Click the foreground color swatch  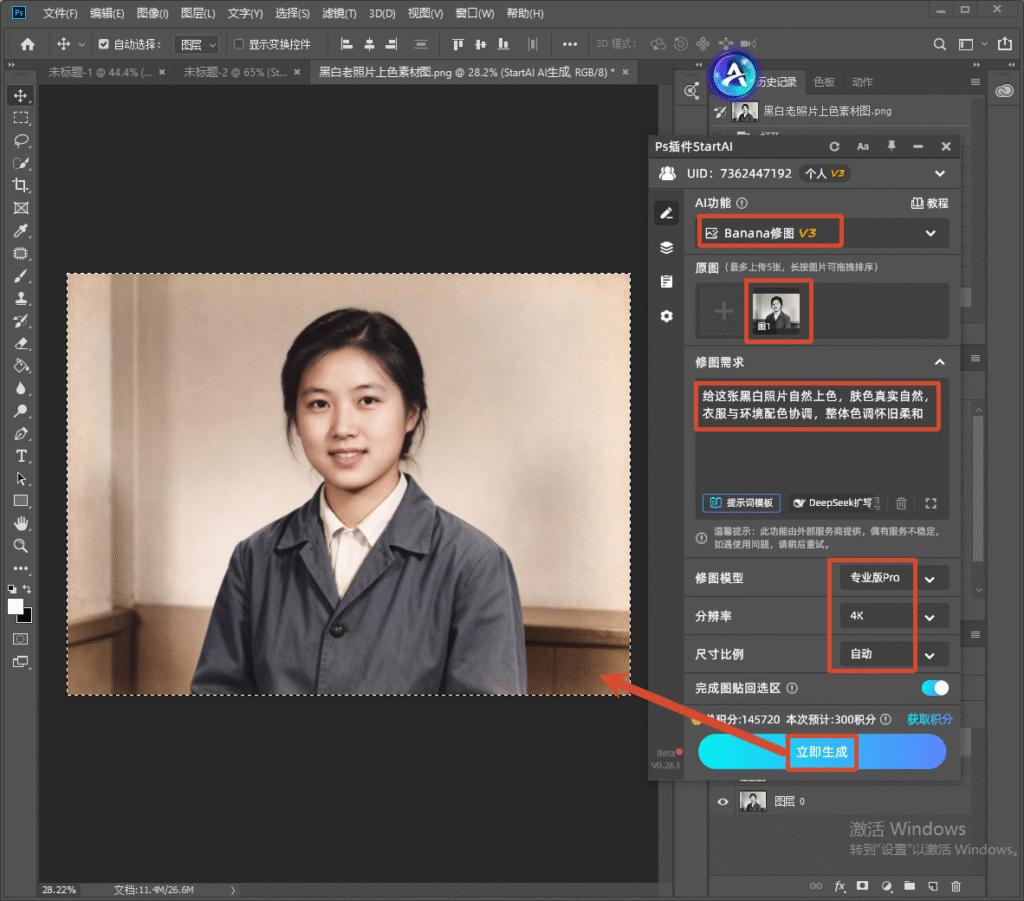tap(15, 607)
